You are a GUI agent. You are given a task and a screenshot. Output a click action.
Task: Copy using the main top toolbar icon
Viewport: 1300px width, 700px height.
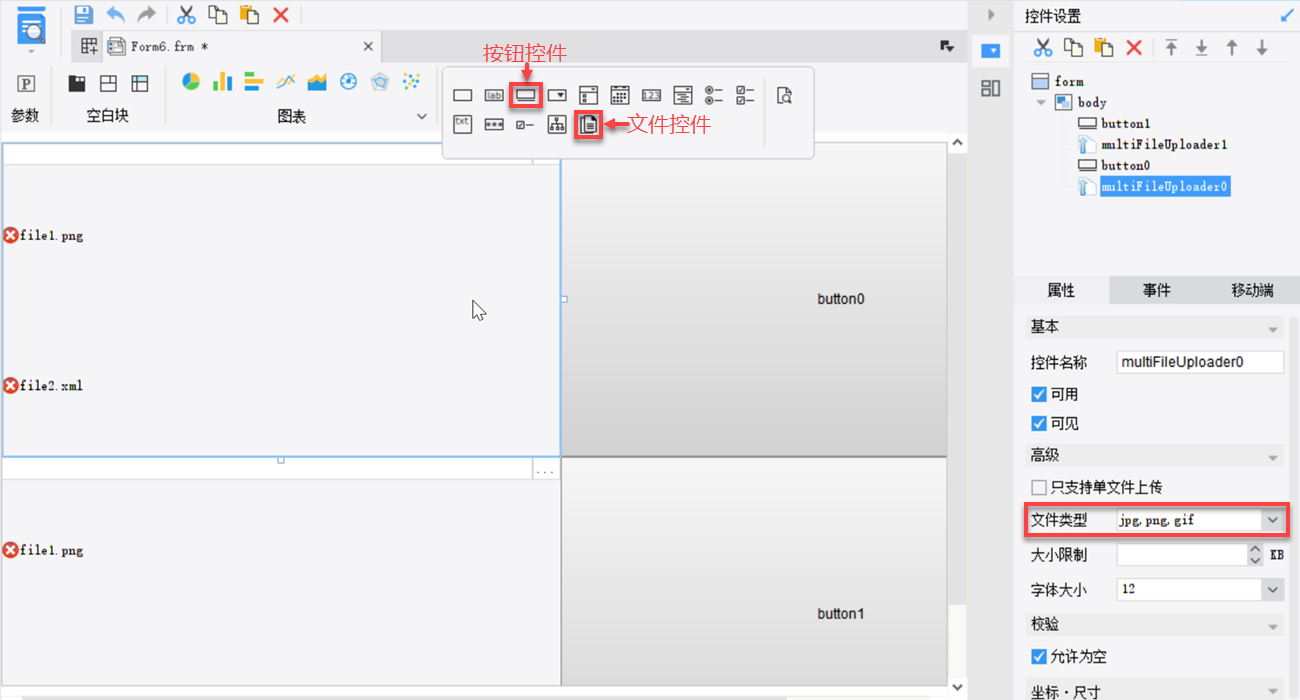click(x=217, y=14)
